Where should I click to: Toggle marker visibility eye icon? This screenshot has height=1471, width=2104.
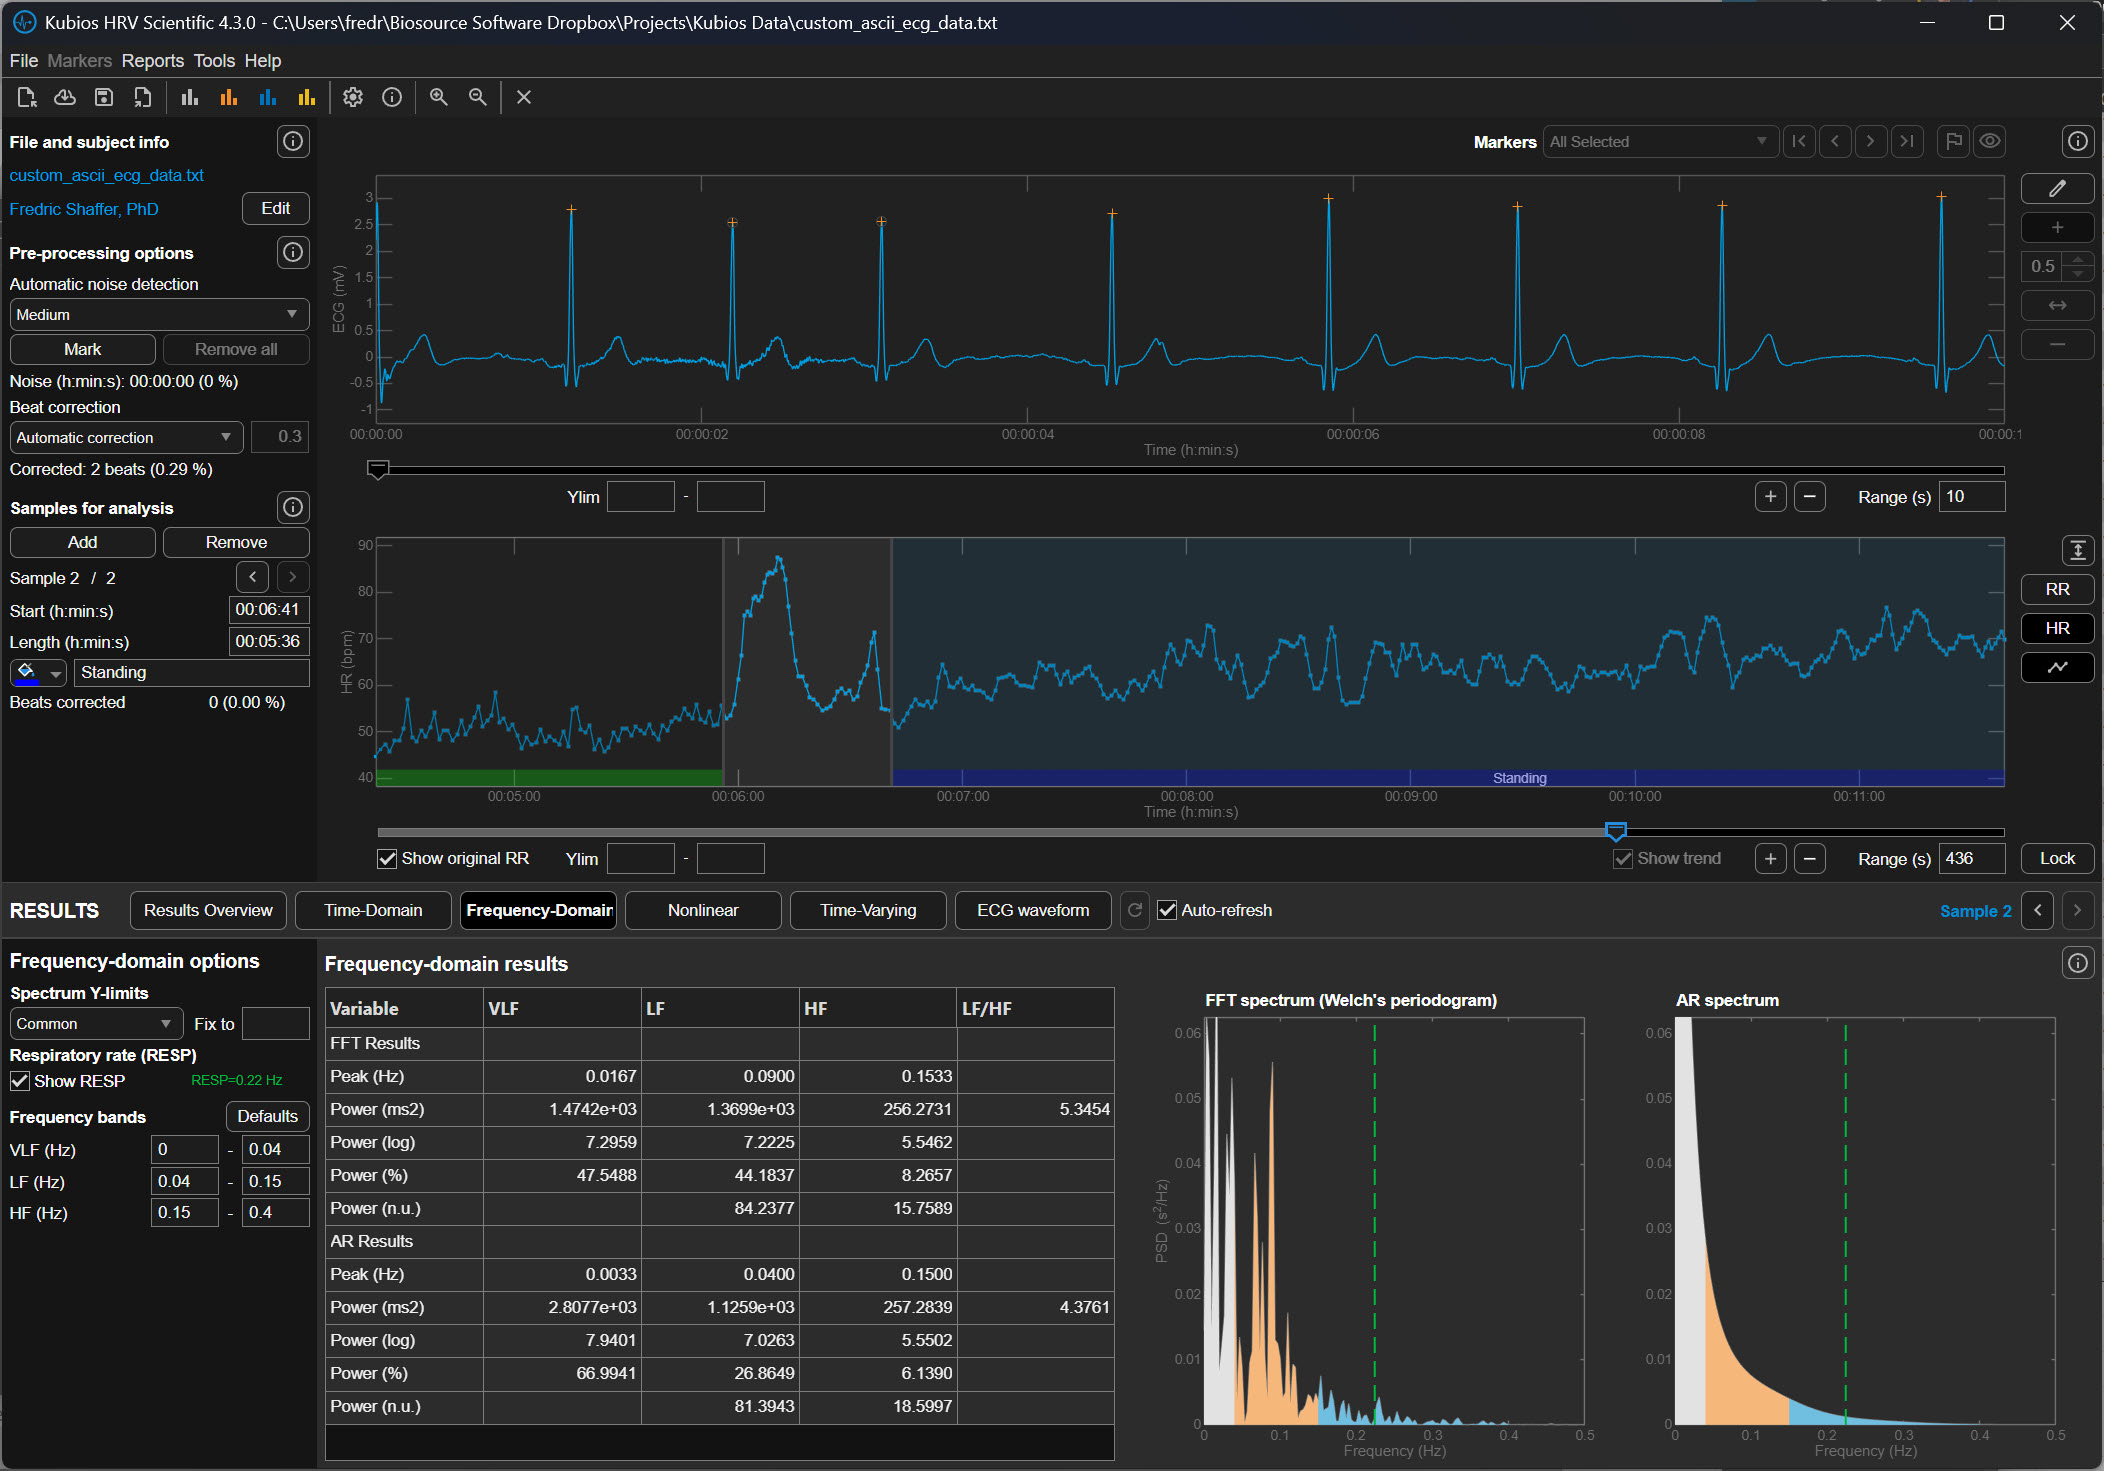click(x=1990, y=141)
